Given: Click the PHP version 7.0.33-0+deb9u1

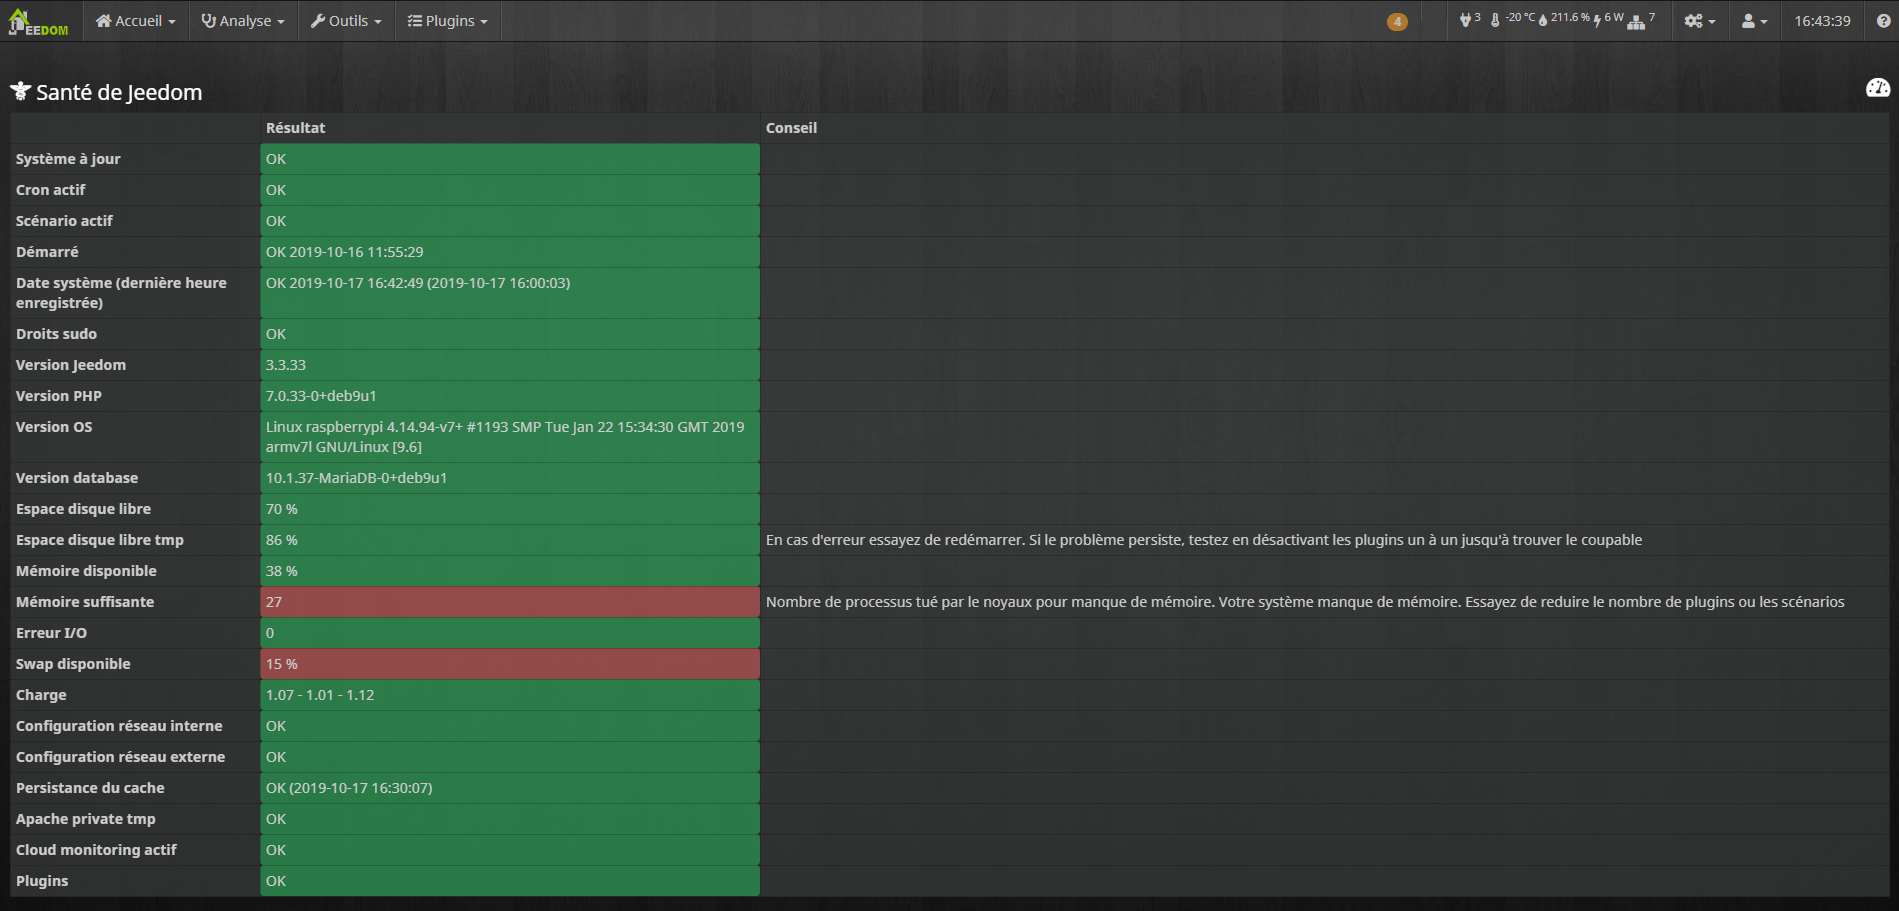Looking at the screenshot, I should (321, 396).
